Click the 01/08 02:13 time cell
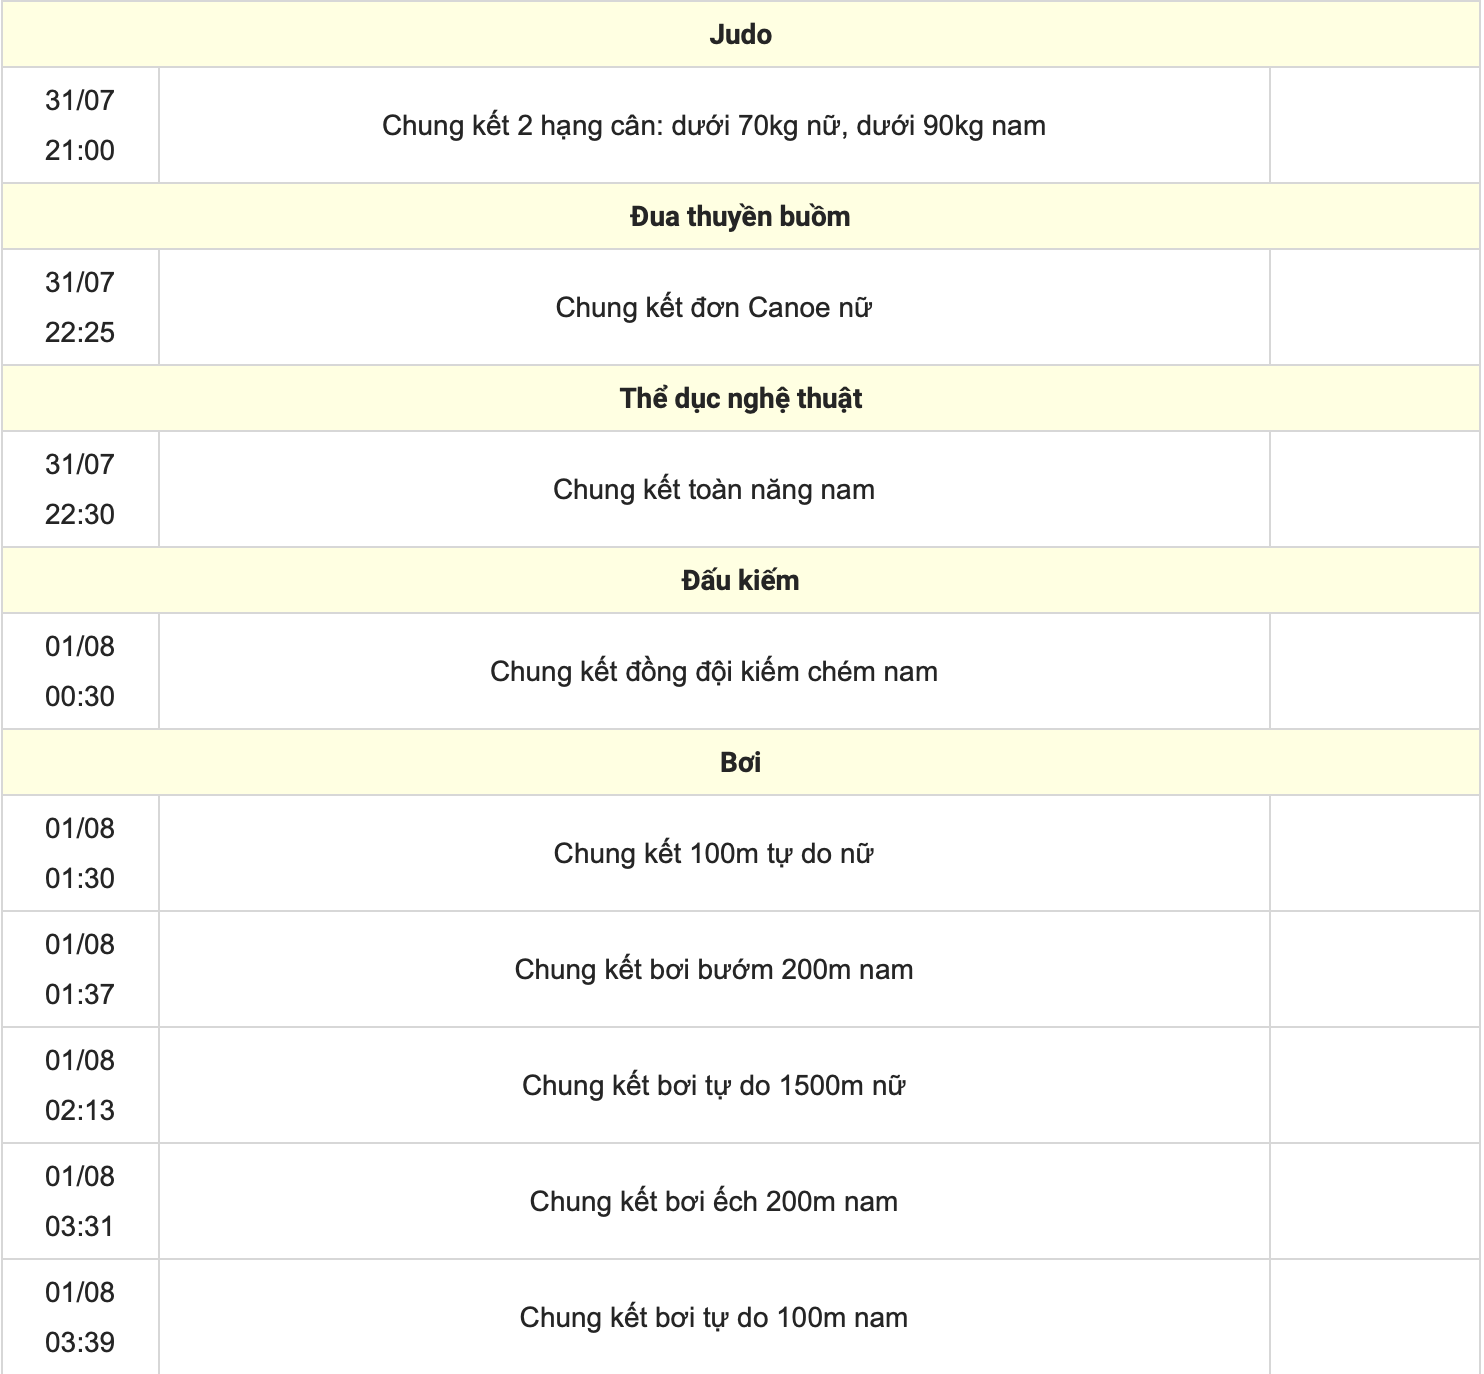Viewport: 1484px width, 1374px height. [x=80, y=1086]
